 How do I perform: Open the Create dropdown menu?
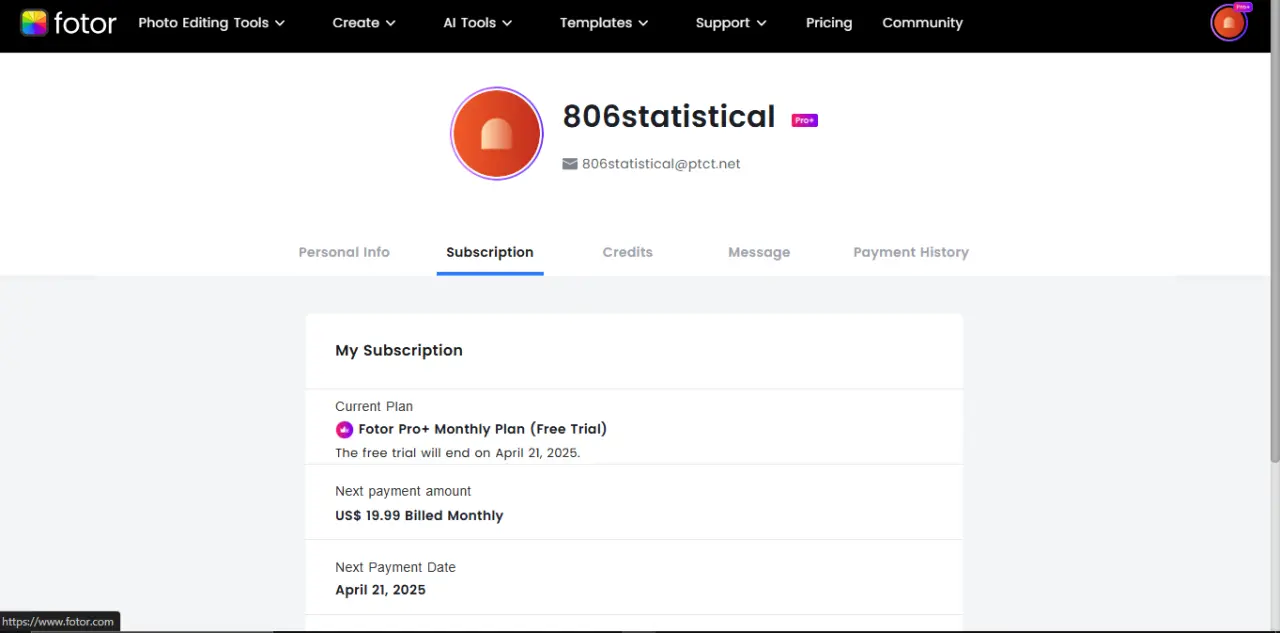pyautogui.click(x=364, y=23)
